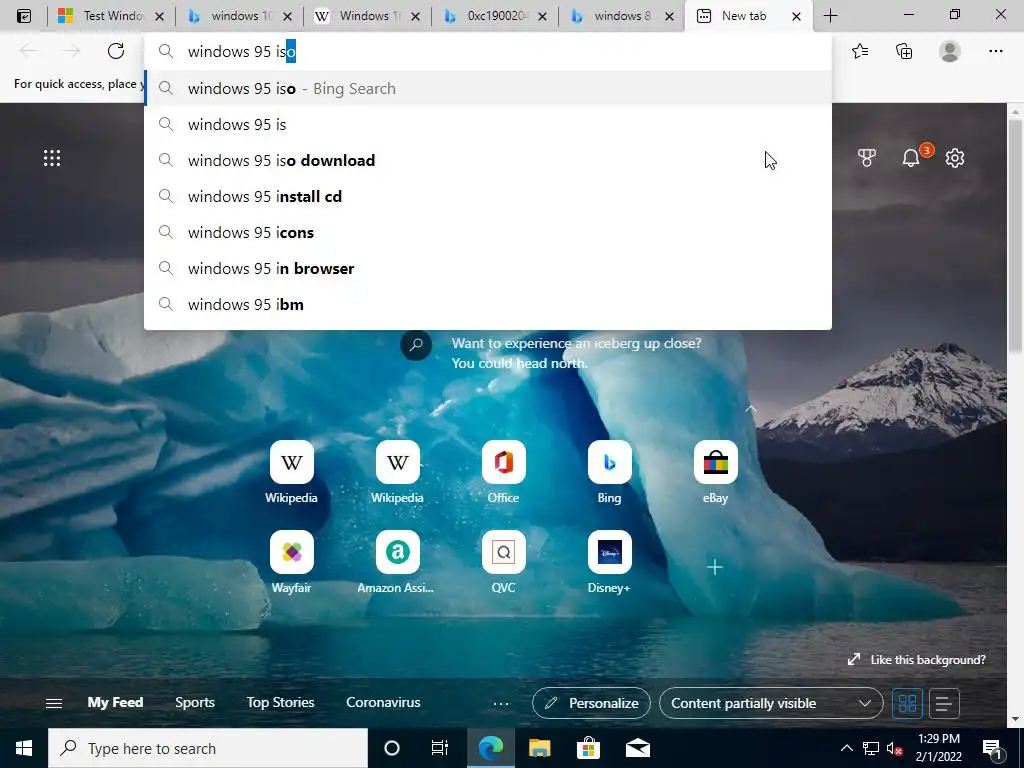Open the feed hamburger menu
Screen dimensions: 1024x768
[54, 703]
